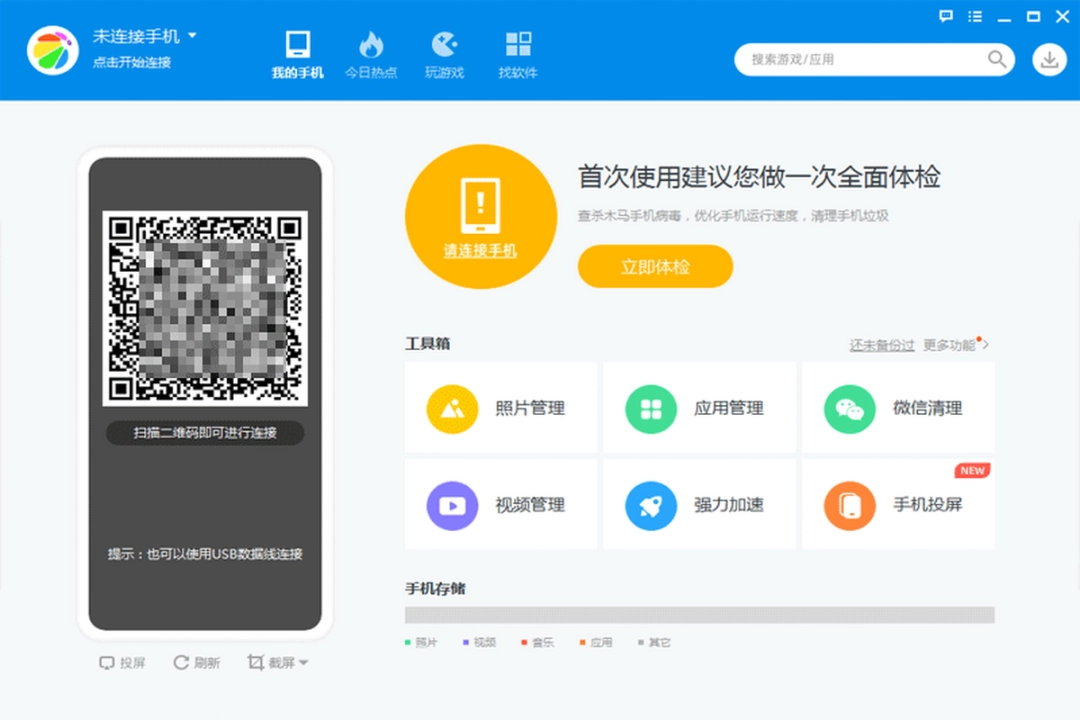Open the 截屏 screenshot dropdown arrow
This screenshot has width=1080, height=720.
click(x=302, y=662)
